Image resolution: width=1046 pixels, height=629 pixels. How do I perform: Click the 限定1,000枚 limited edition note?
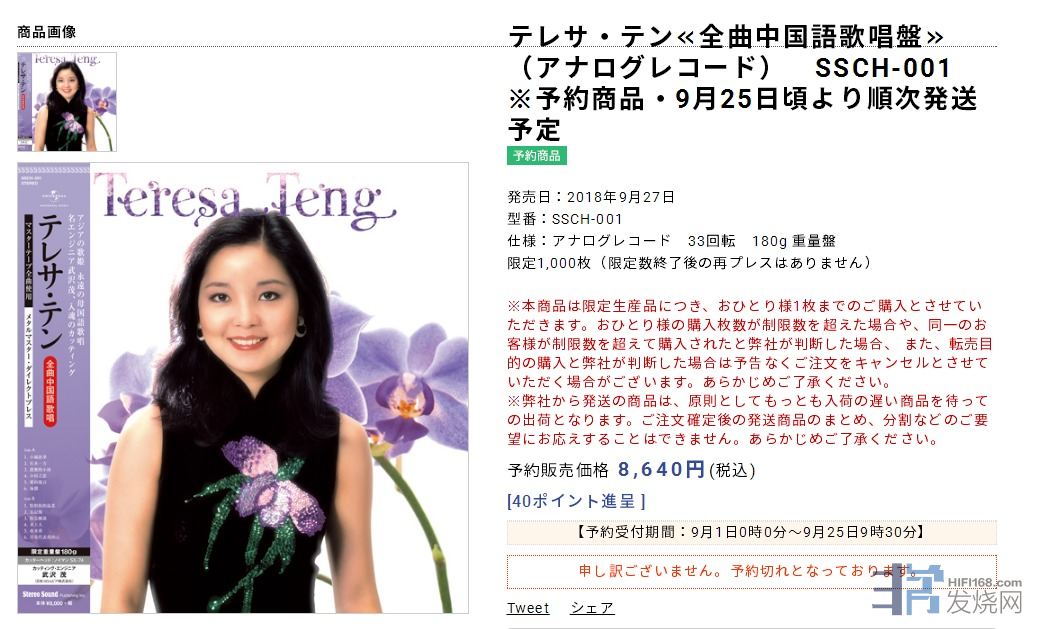(x=690, y=263)
